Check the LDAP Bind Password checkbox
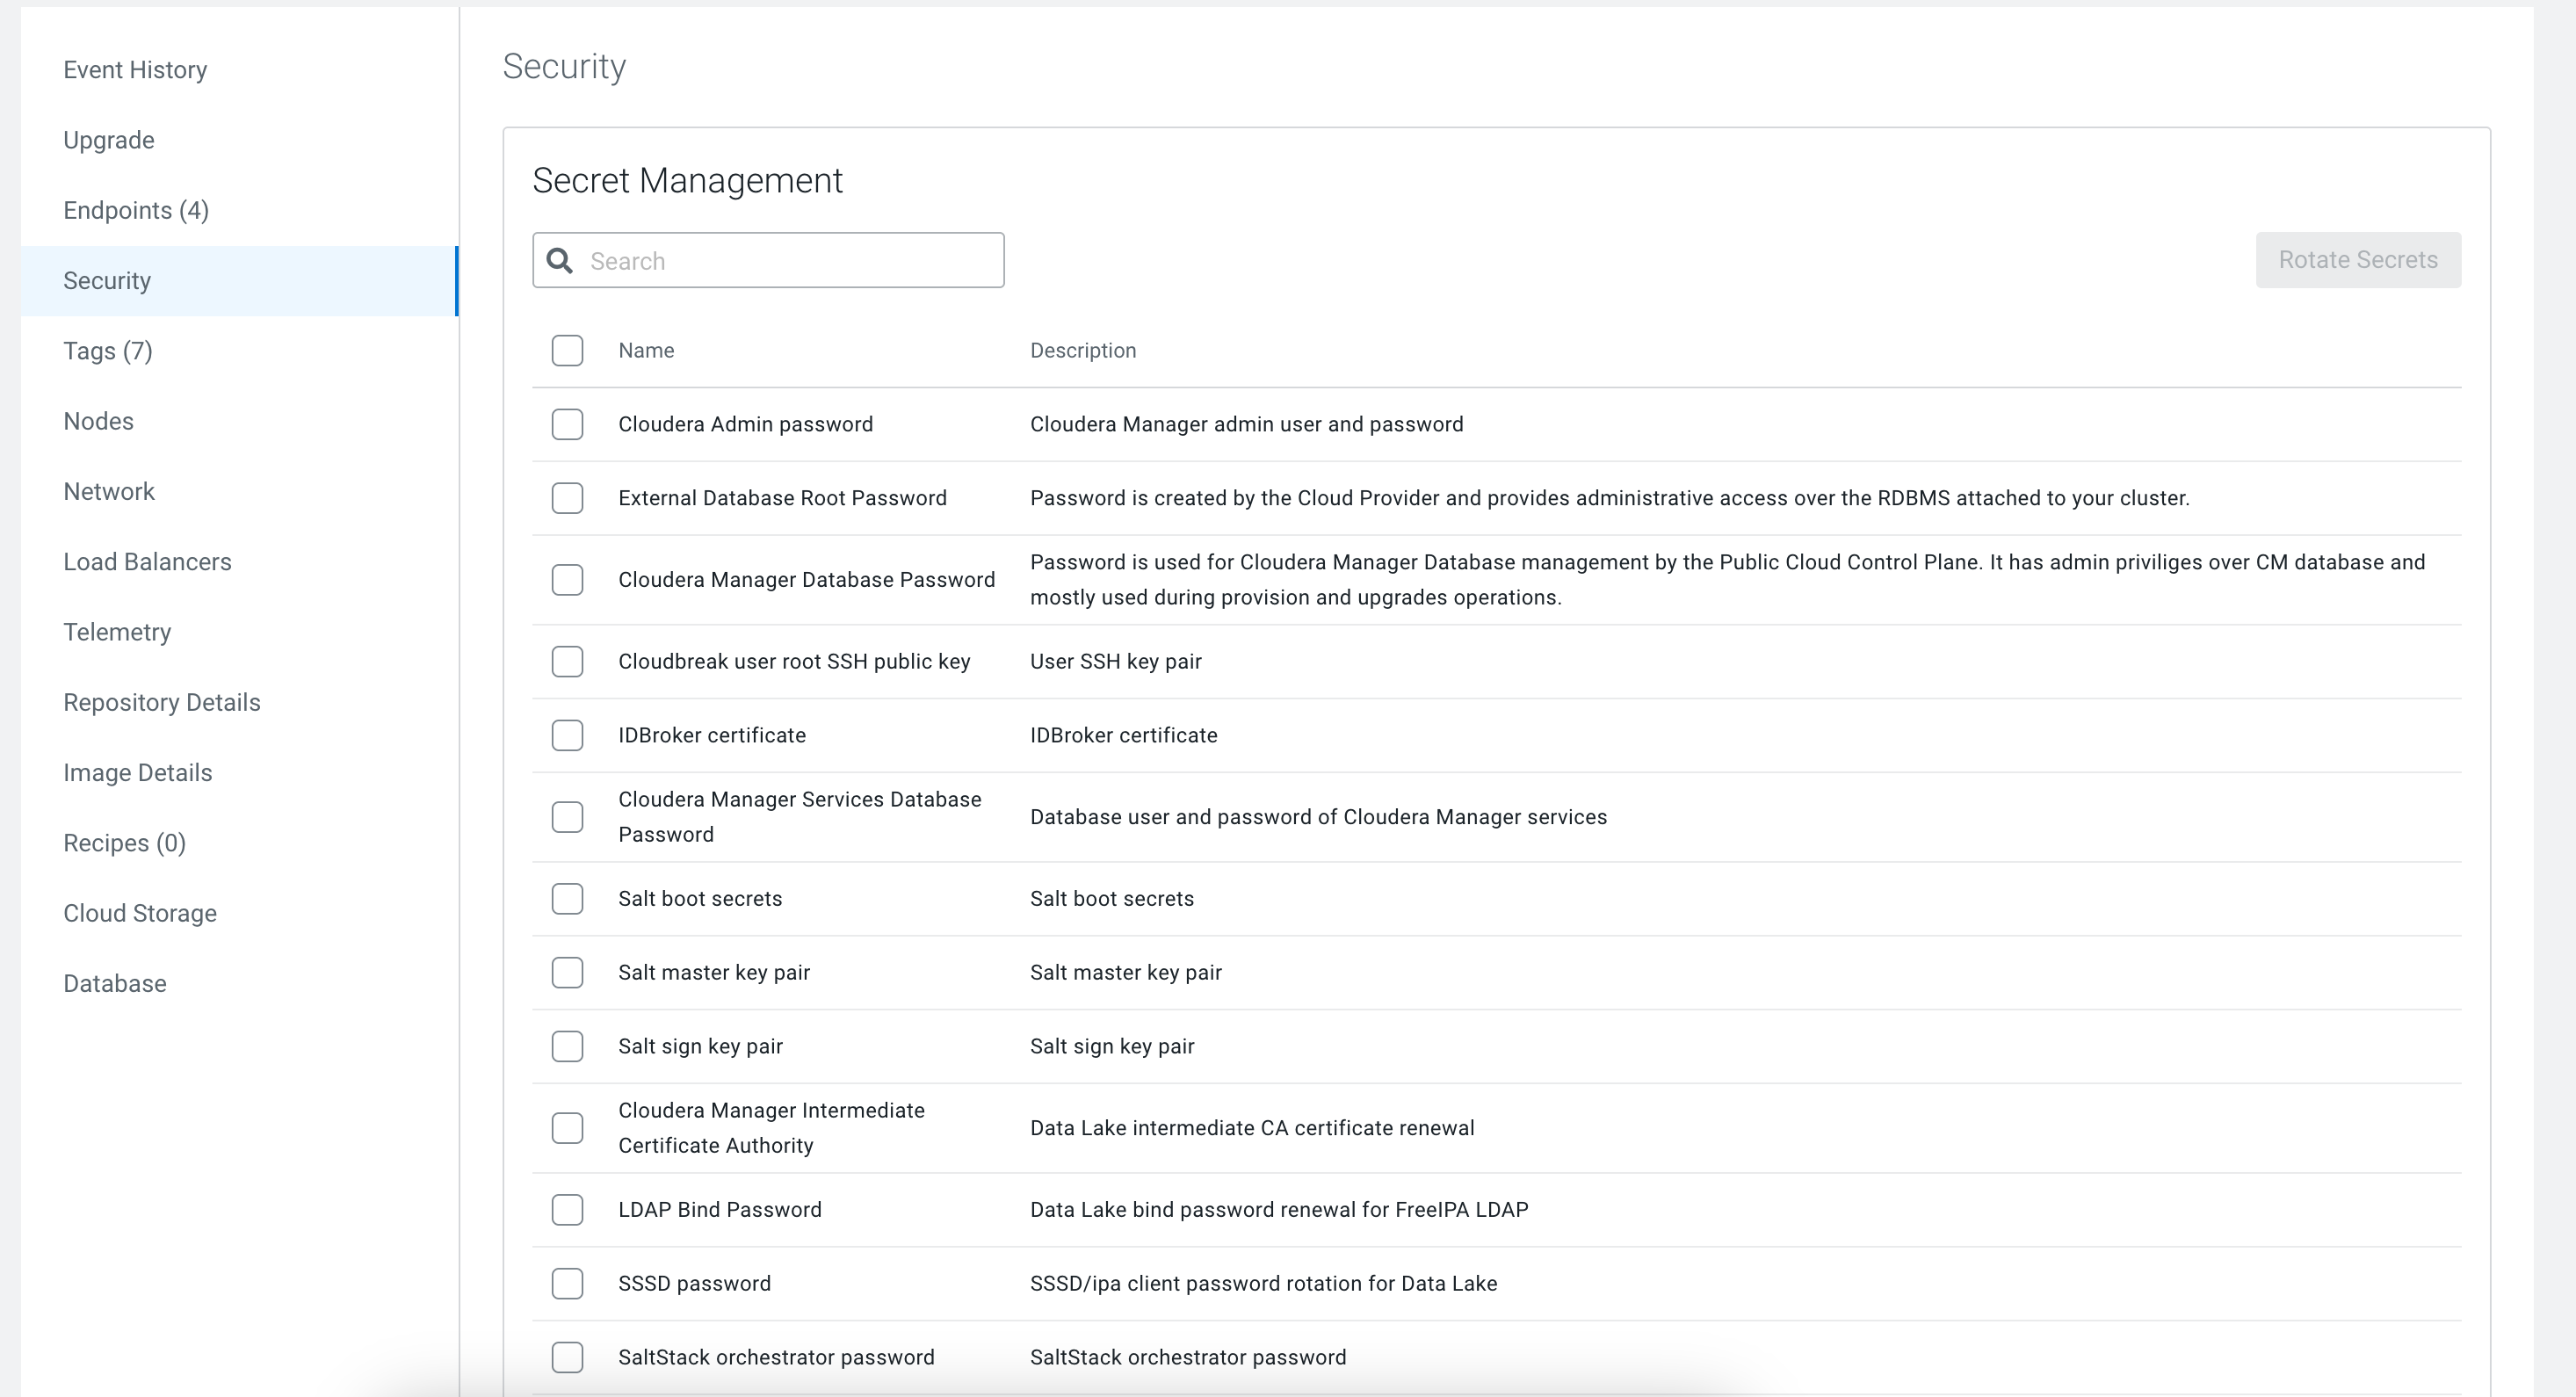This screenshot has height=1397, width=2576. [x=567, y=1209]
